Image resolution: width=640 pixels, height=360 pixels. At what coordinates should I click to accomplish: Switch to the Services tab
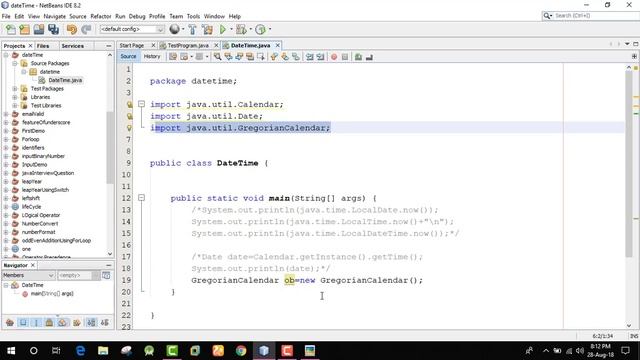point(73,46)
